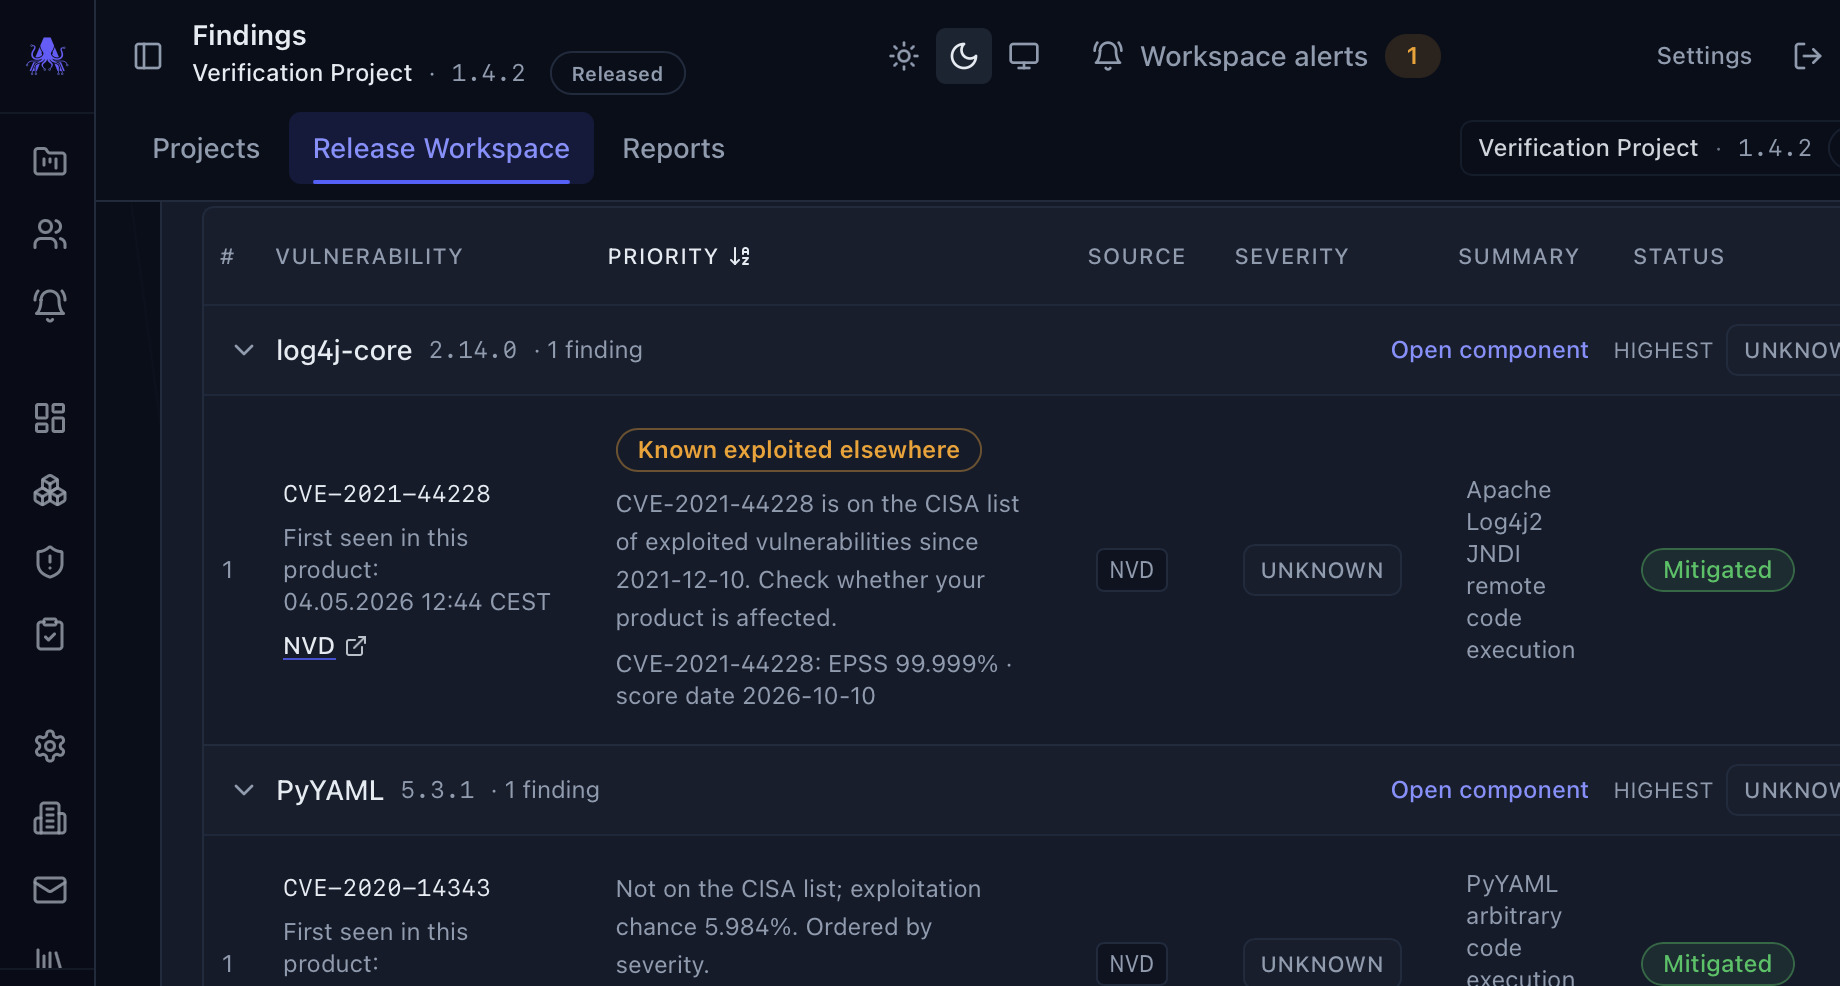Click the Workspace alerts count badge
The height and width of the screenshot is (986, 1840).
coord(1412,56)
